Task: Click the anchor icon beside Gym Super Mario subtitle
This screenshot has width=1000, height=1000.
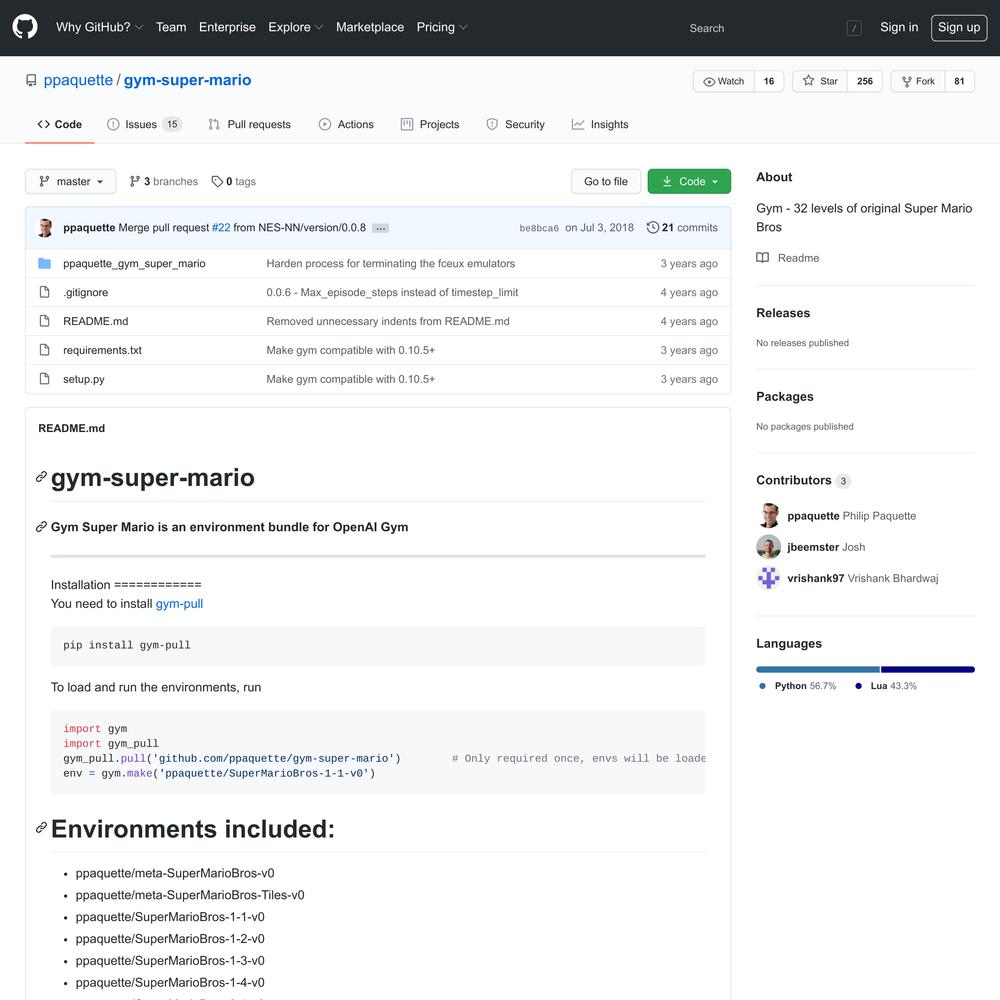Action: [41, 527]
